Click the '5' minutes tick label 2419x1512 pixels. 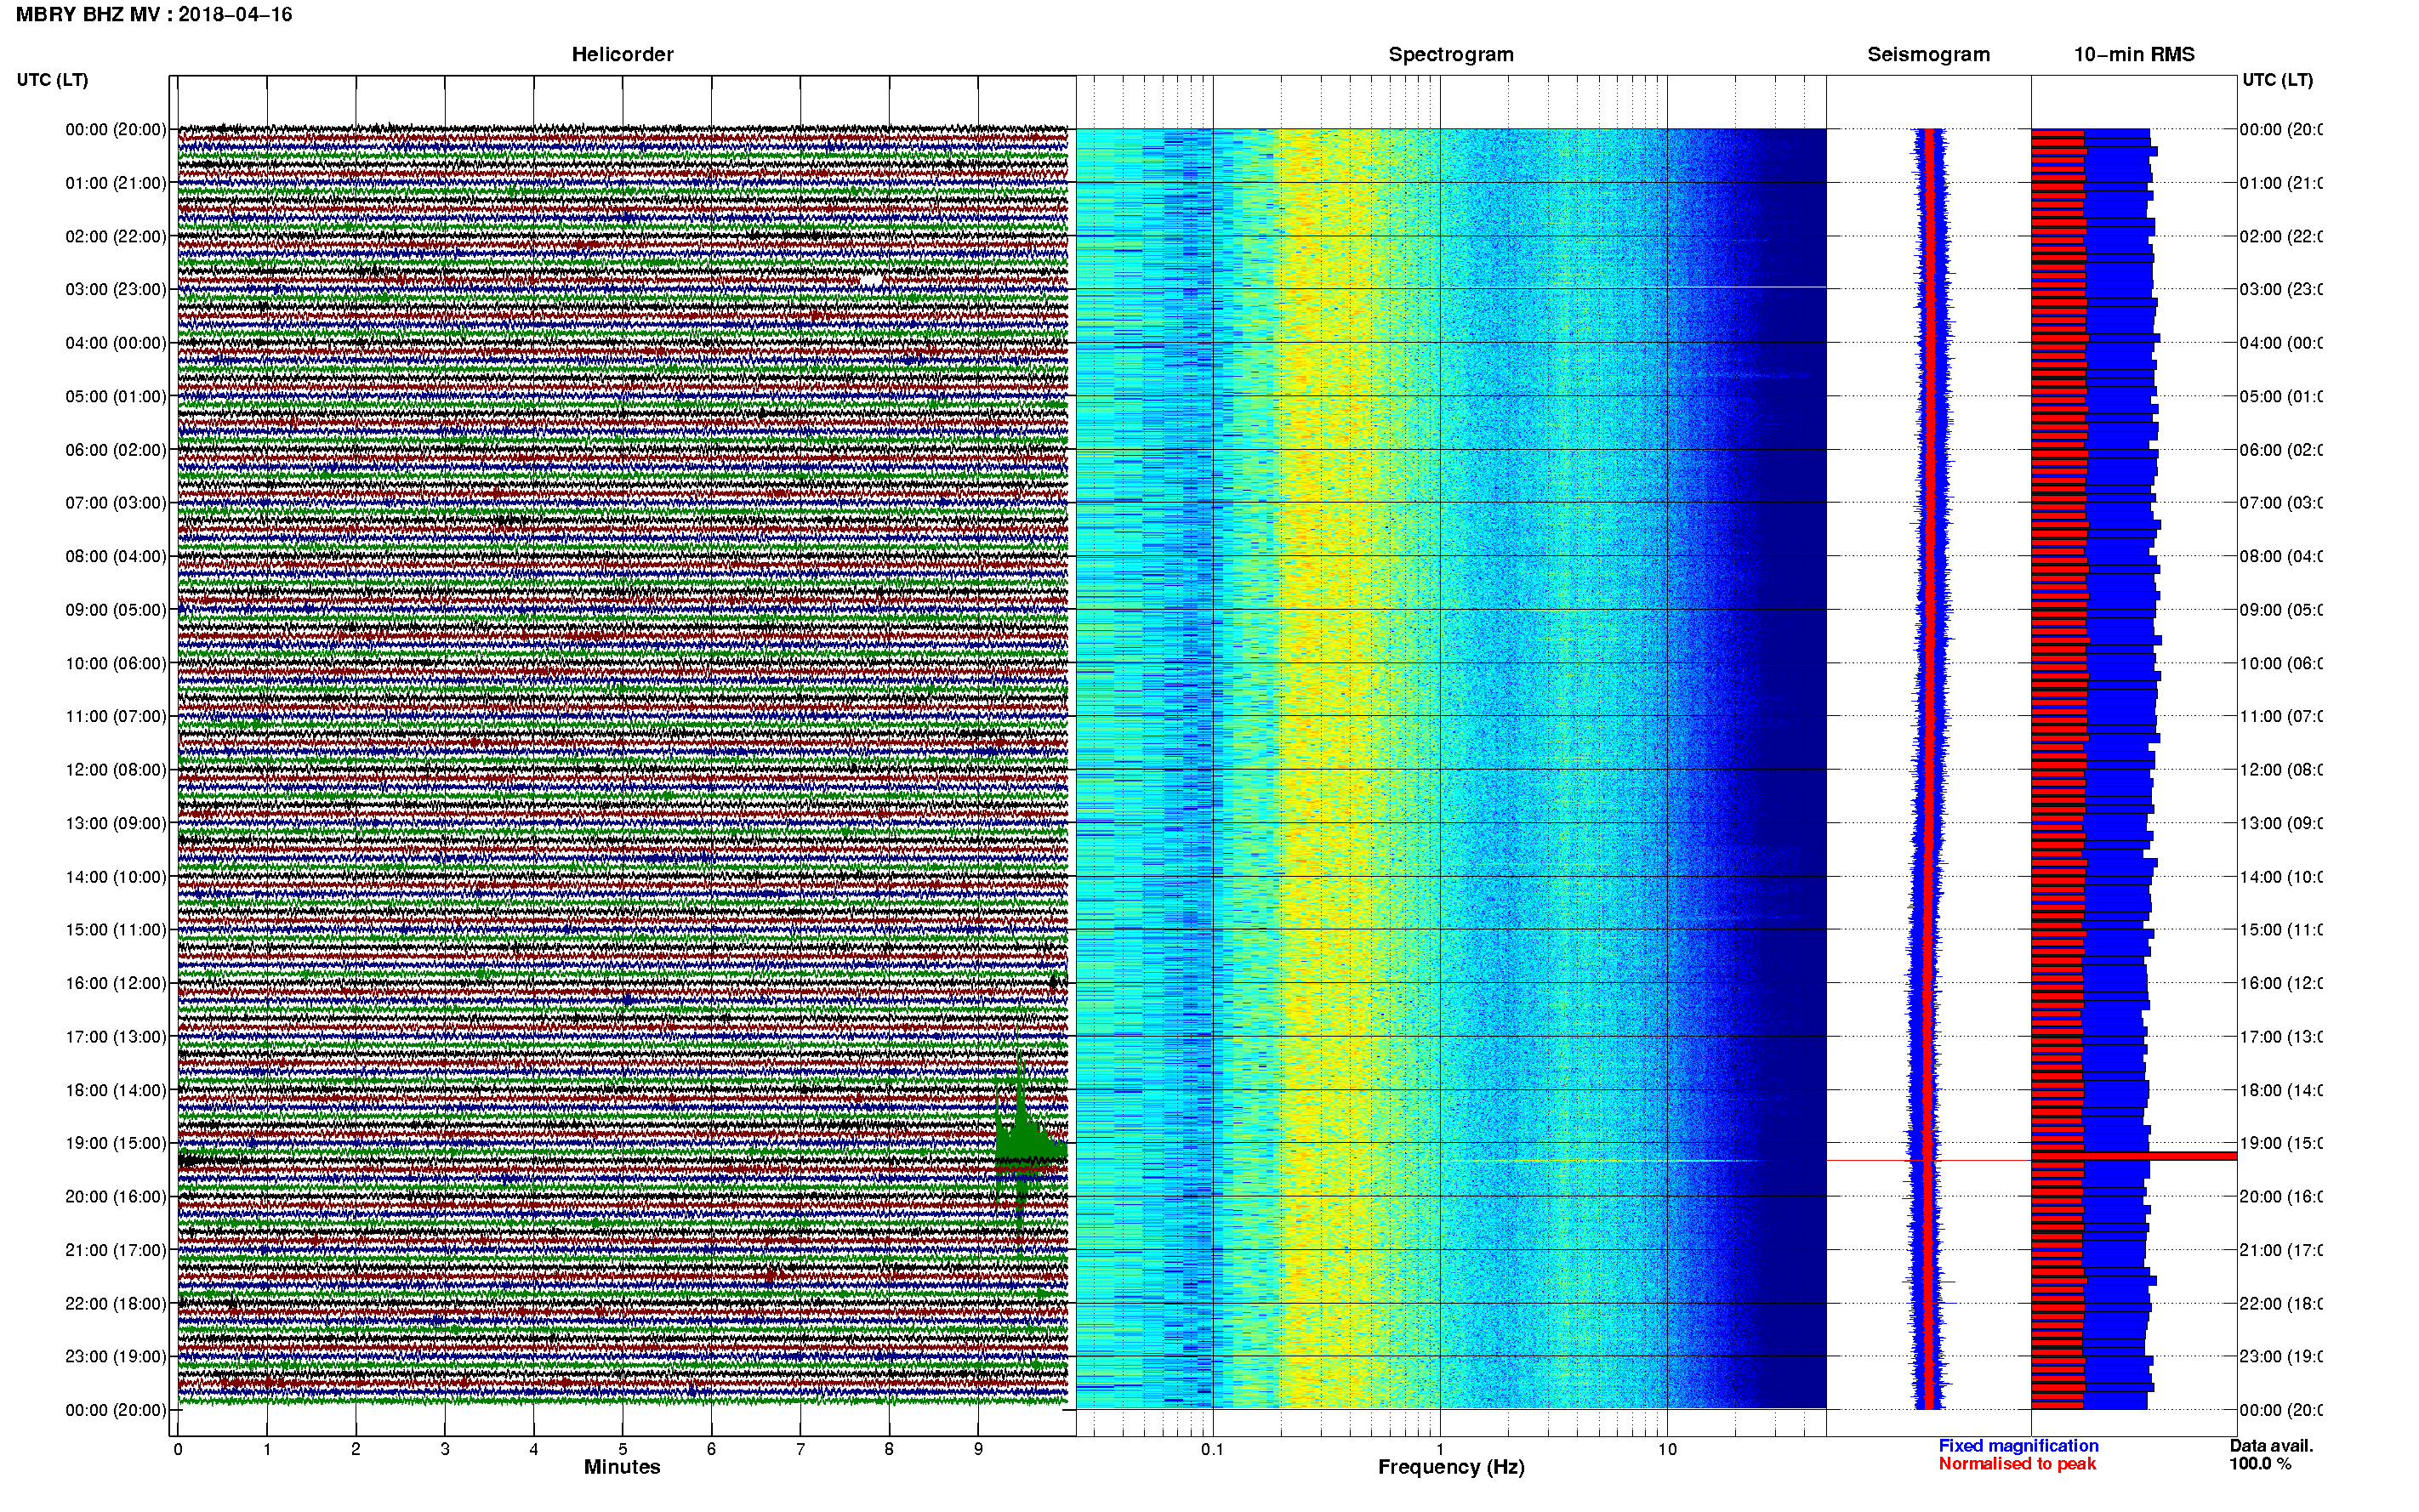(x=622, y=1448)
